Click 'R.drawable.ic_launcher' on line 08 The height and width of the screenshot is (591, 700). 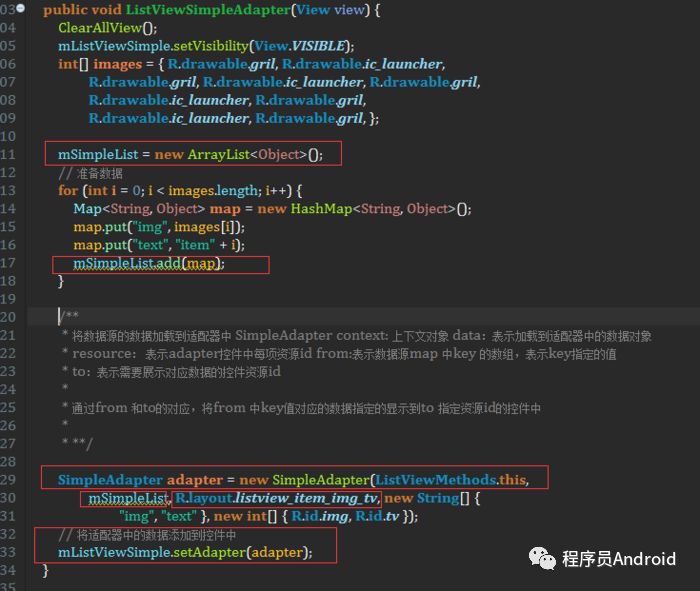click(x=169, y=100)
